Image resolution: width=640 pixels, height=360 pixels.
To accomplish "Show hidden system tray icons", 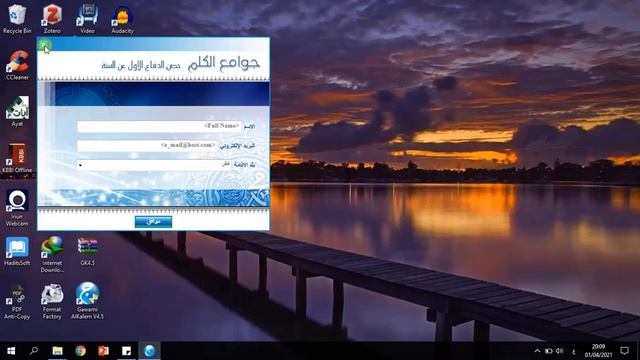I will (537, 351).
